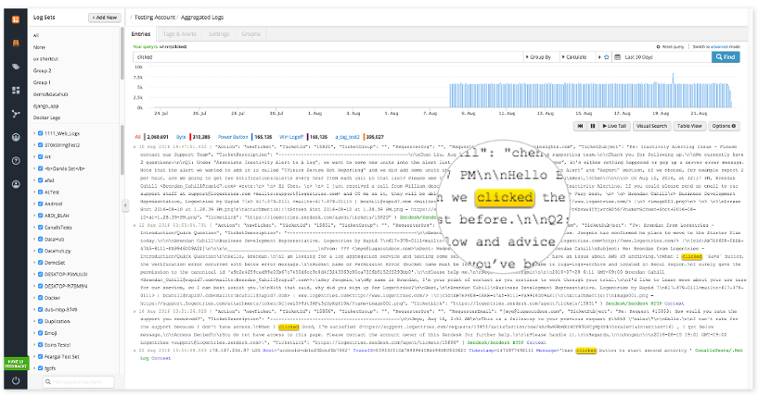This screenshot has height=396, width=758.
Task: Toggle the Docker log set checkbox
Action: pyautogui.click(x=41, y=298)
